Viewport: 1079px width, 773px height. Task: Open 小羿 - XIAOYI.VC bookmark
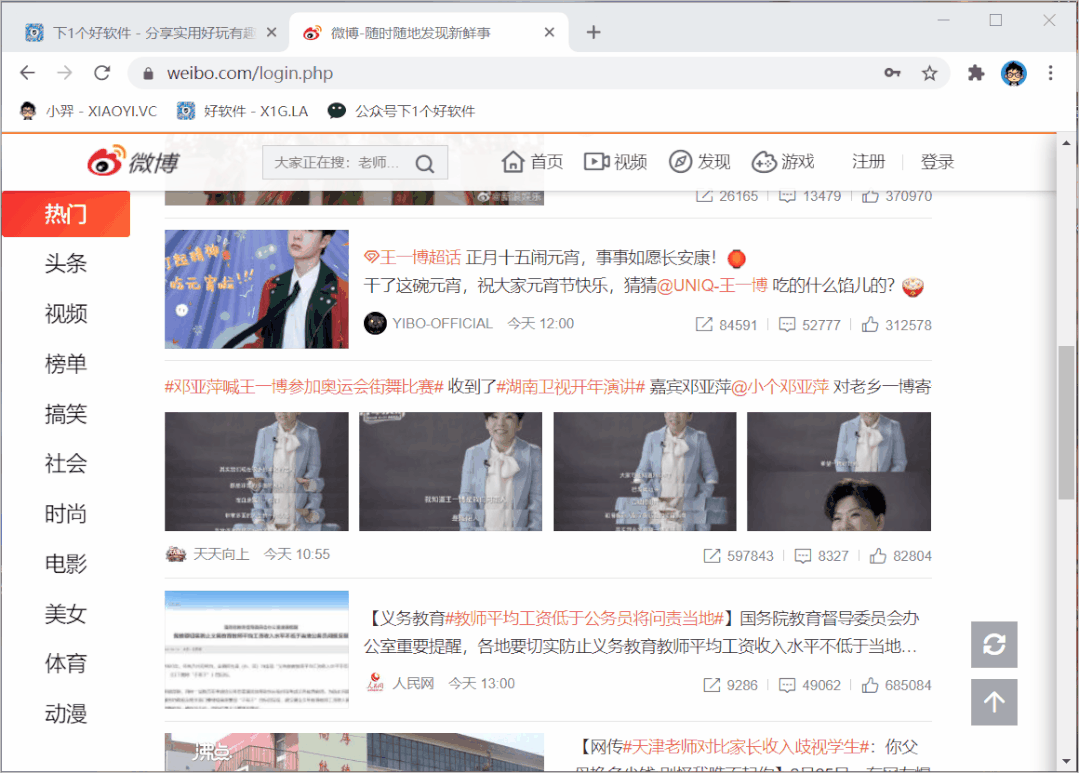click(89, 111)
